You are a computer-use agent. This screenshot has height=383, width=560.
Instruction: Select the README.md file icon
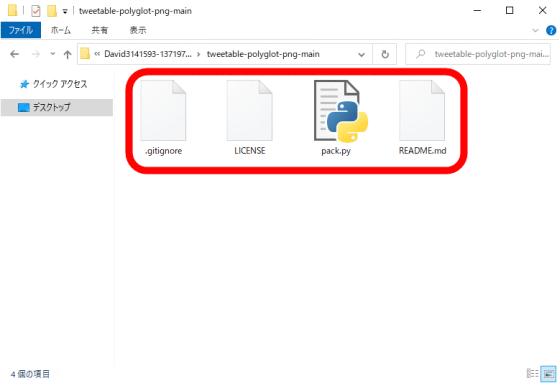(x=422, y=110)
